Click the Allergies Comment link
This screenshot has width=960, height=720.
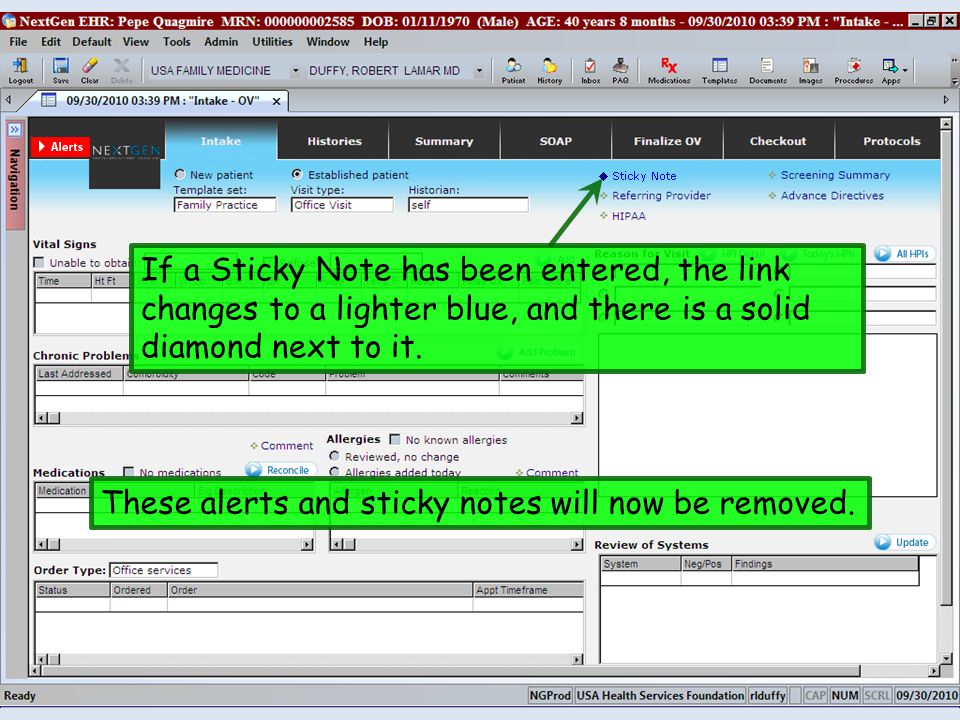pyautogui.click(x=552, y=473)
